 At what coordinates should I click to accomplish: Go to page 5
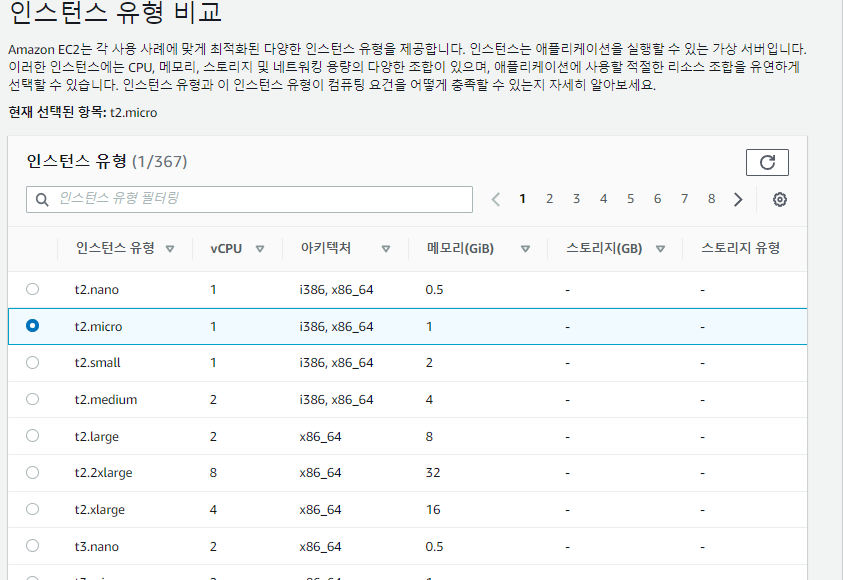(x=630, y=199)
